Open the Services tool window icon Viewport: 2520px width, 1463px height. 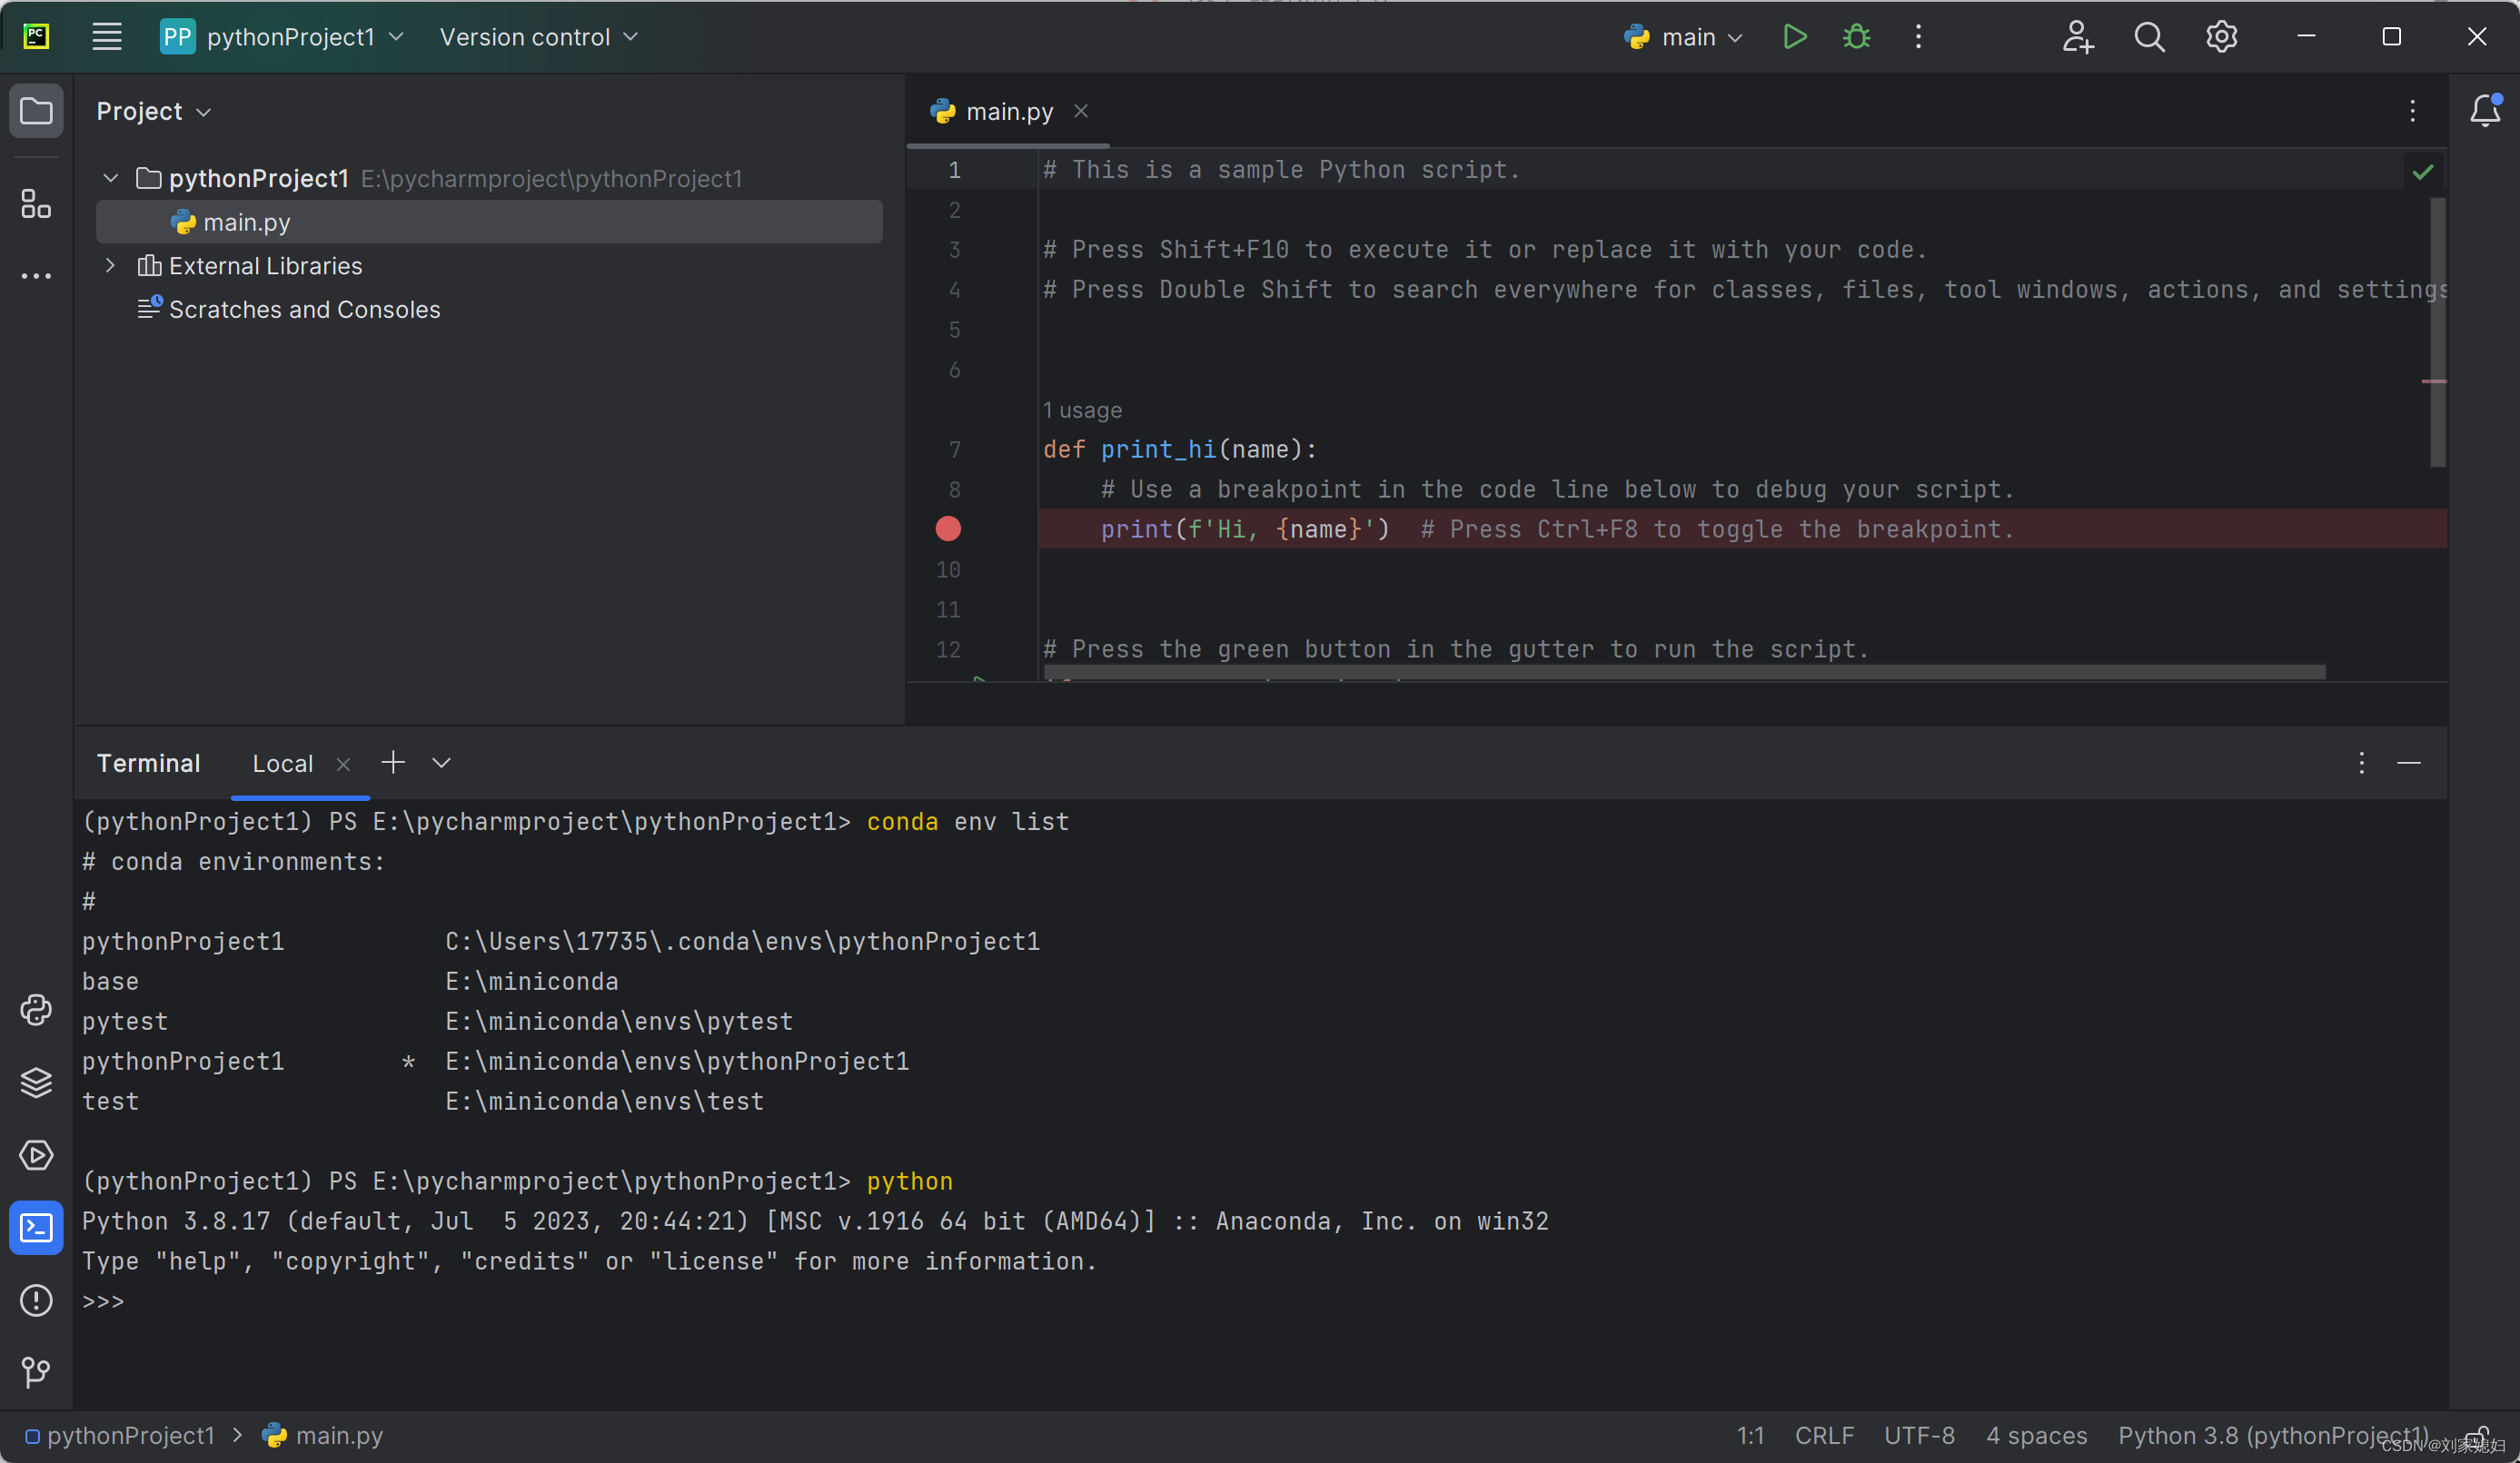[36, 1155]
